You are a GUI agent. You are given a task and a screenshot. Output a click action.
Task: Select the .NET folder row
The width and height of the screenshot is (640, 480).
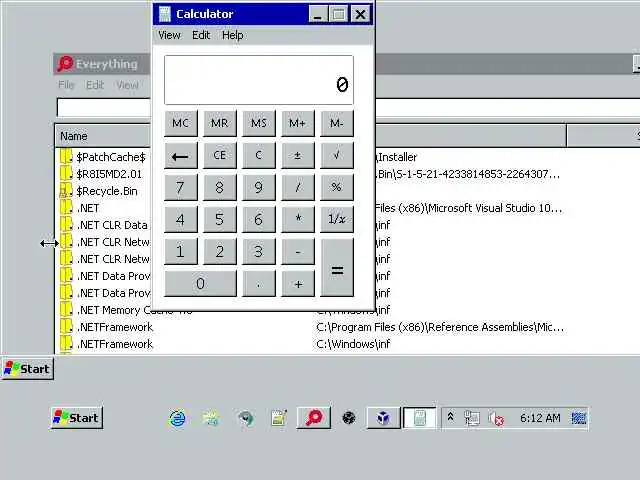[348, 208]
